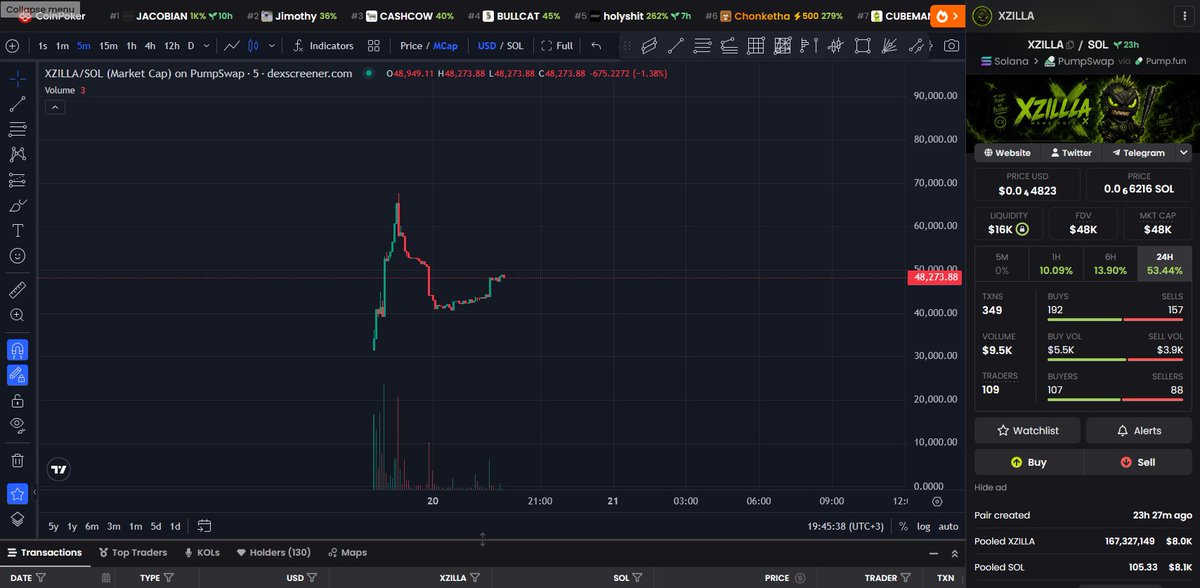Open the Maps tab
Viewport: 1200px width, 588px height.
pos(346,552)
